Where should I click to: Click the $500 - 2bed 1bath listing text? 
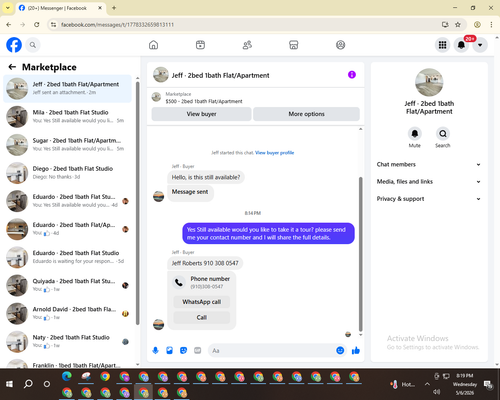(x=204, y=101)
